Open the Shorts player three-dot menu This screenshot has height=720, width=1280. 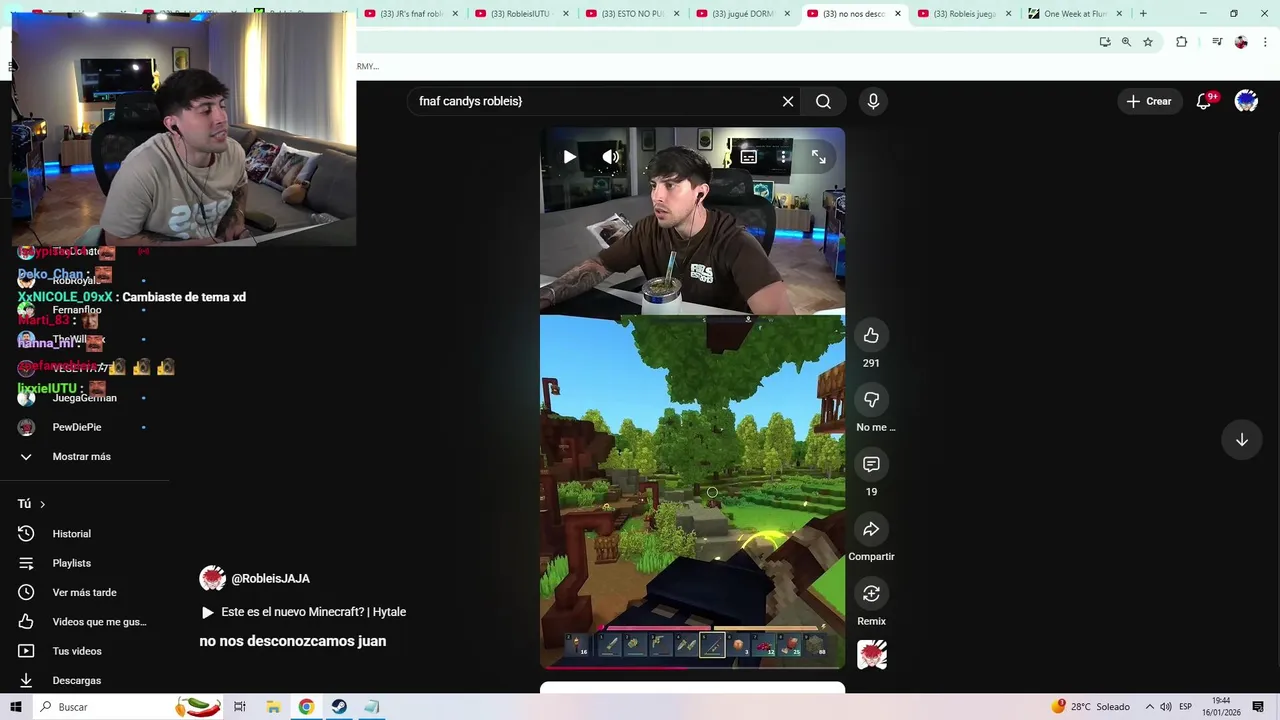click(783, 157)
